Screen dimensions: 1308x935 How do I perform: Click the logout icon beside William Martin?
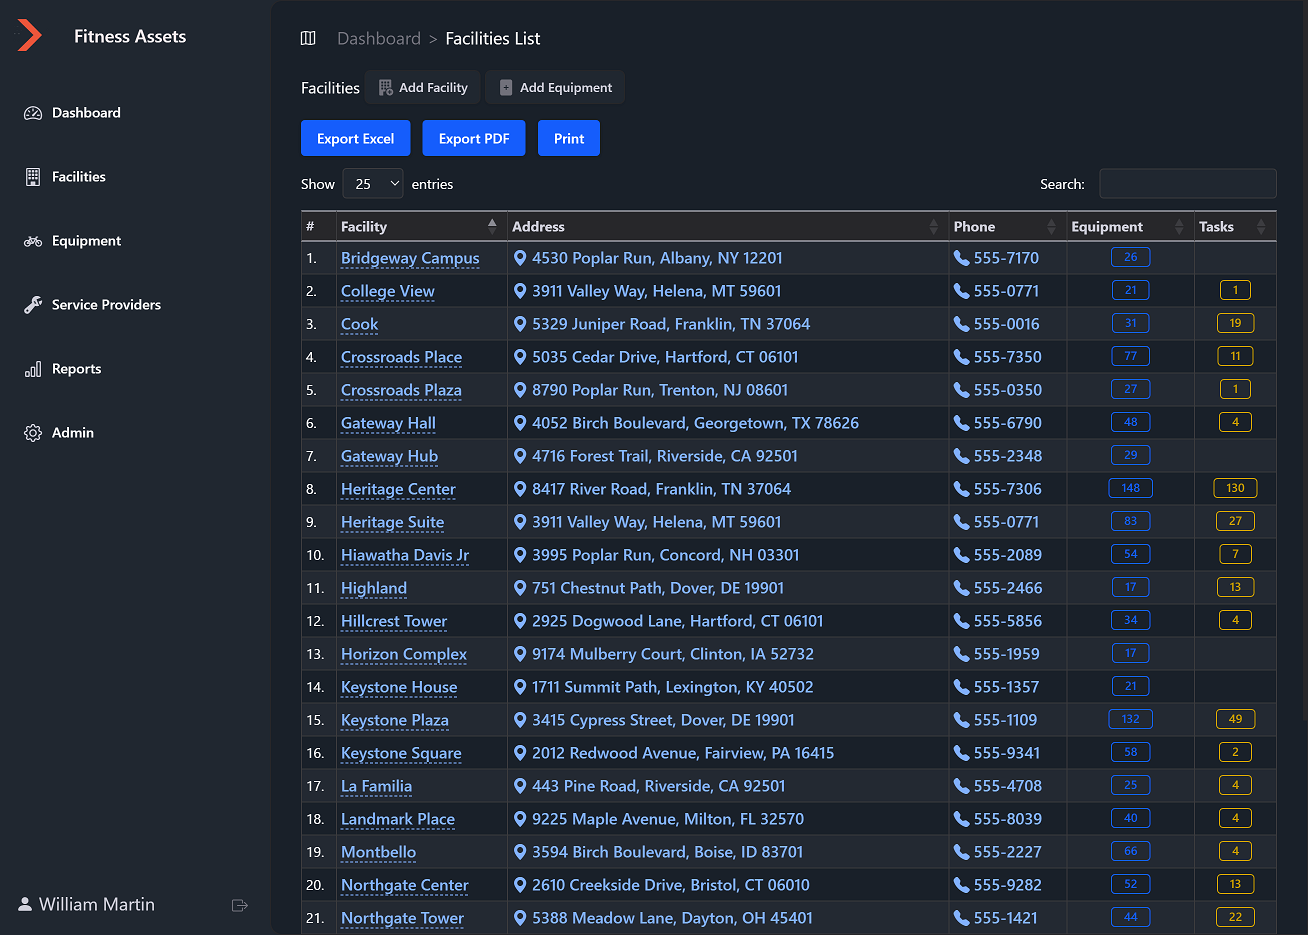239,905
